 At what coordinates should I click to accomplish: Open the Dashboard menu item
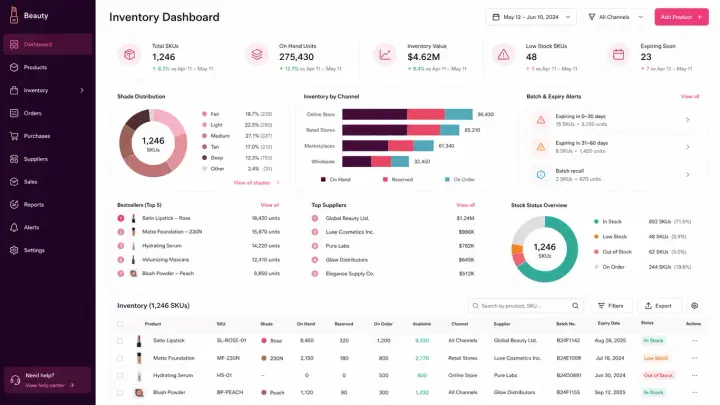coord(48,45)
